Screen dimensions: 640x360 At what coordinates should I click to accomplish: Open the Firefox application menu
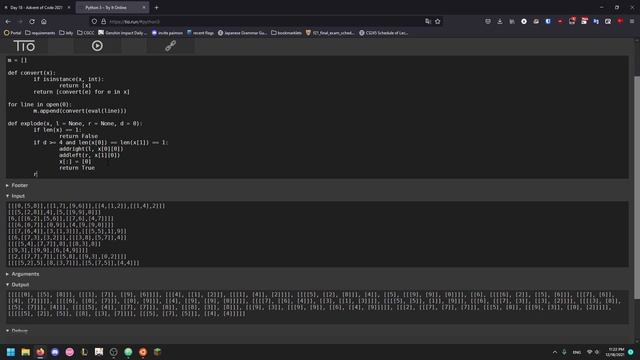pyautogui.click(x=632, y=21)
